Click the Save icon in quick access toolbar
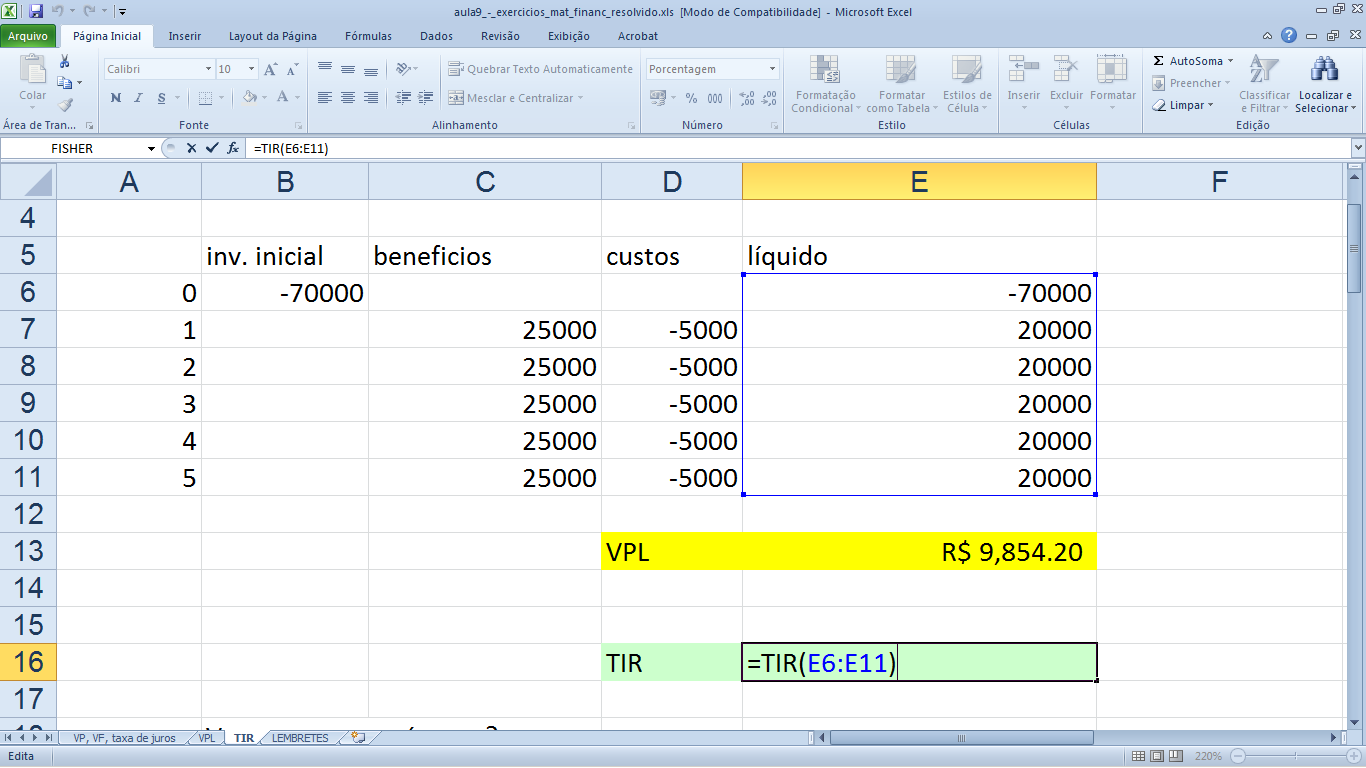1366x768 pixels. point(37,11)
